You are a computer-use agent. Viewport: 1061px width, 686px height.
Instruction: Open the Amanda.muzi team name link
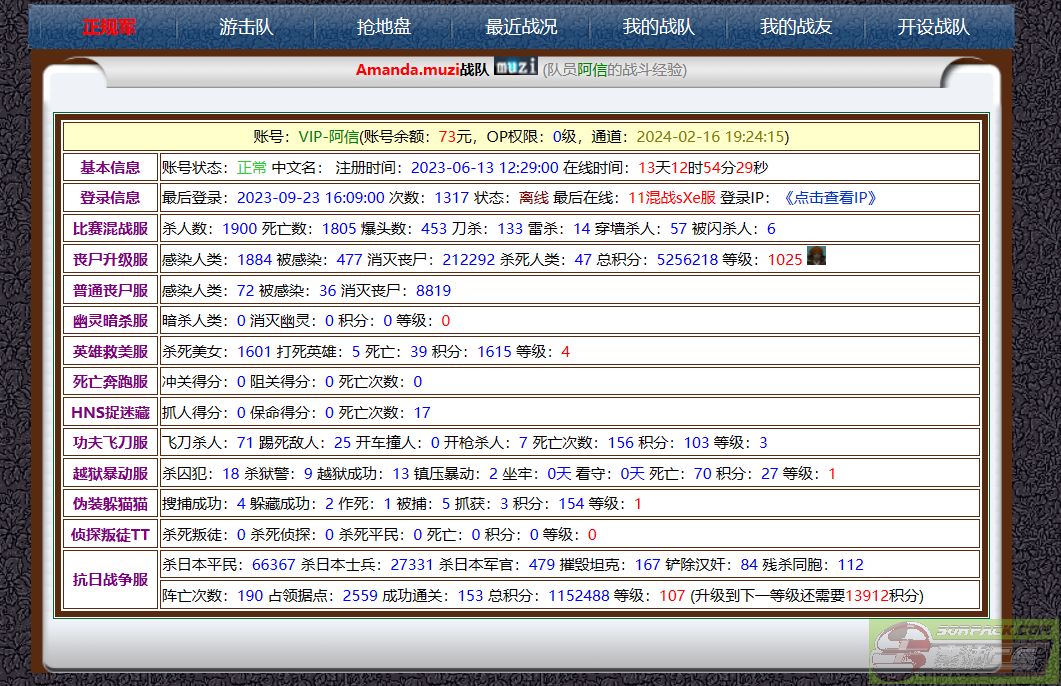[x=407, y=70]
